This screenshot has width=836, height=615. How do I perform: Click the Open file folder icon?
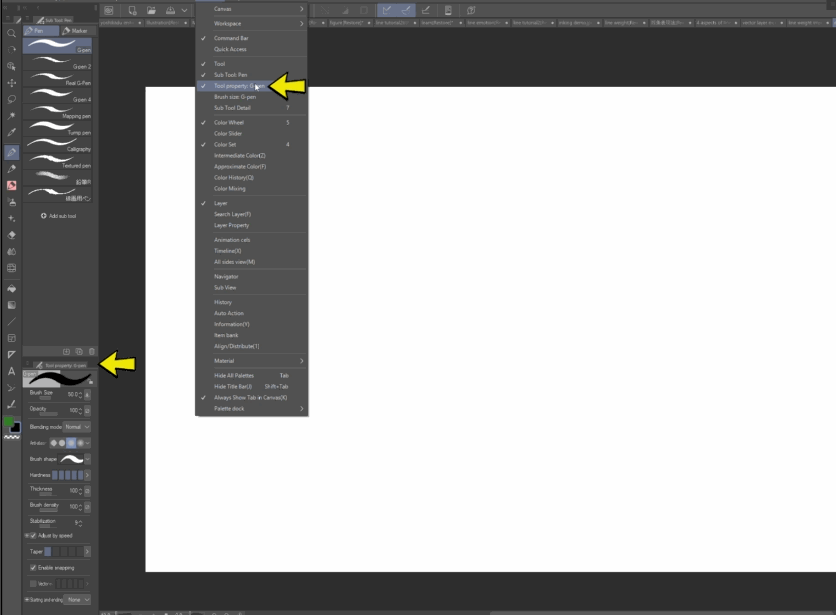[151, 10]
